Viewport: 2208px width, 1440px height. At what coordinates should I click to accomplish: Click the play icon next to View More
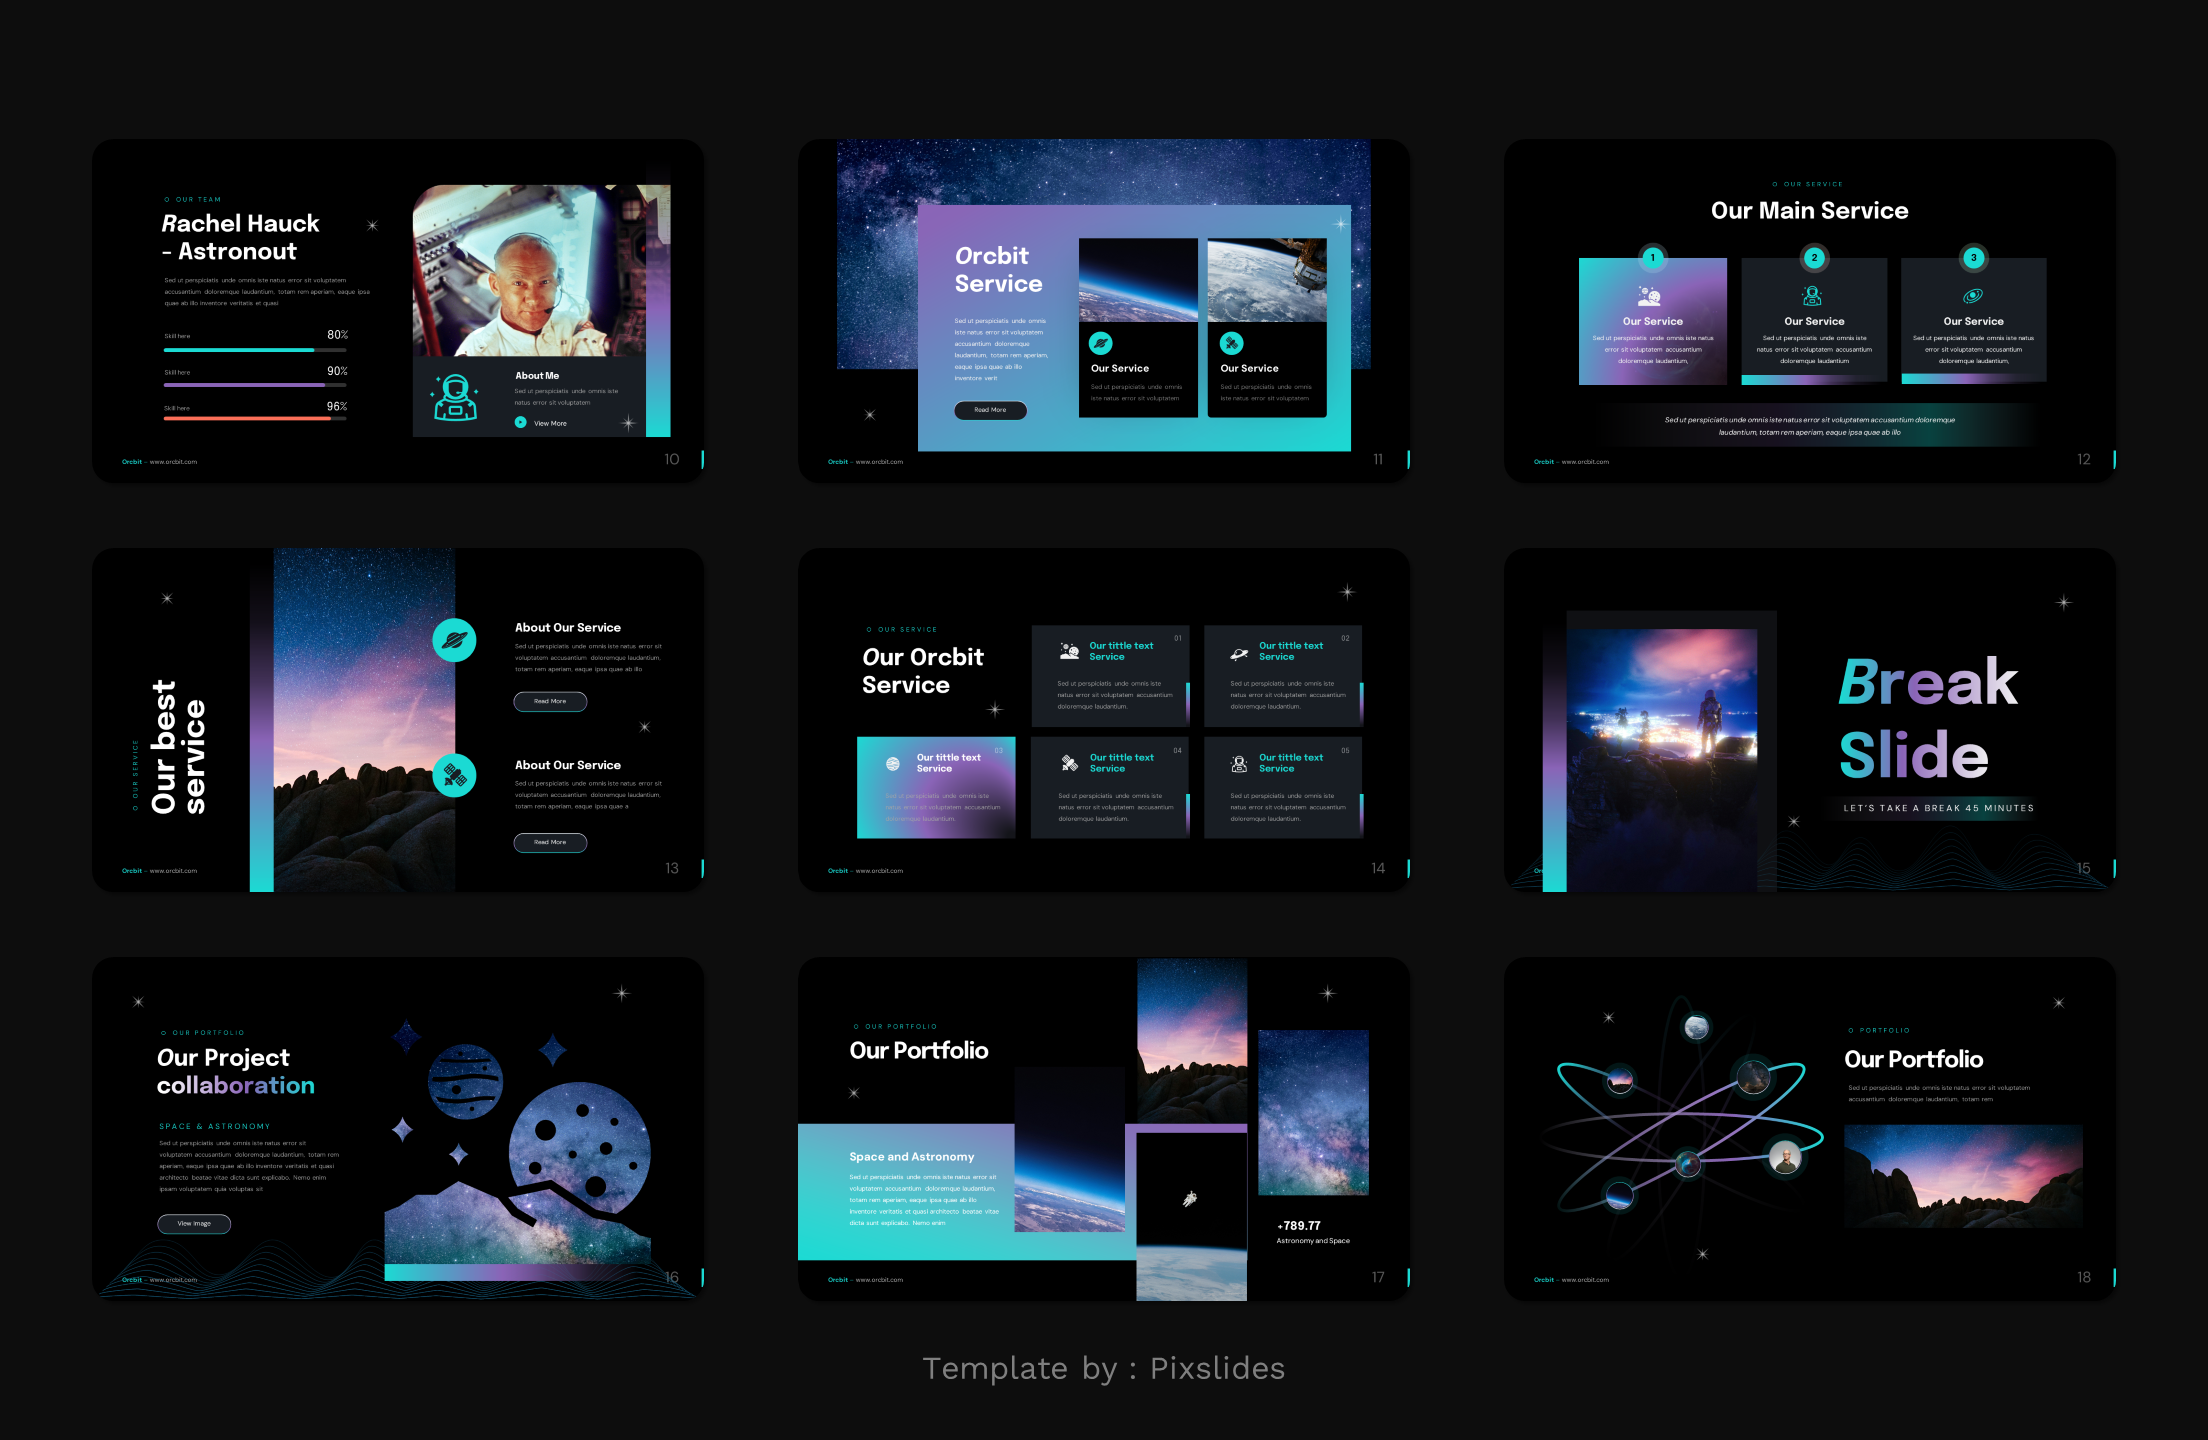[x=520, y=422]
